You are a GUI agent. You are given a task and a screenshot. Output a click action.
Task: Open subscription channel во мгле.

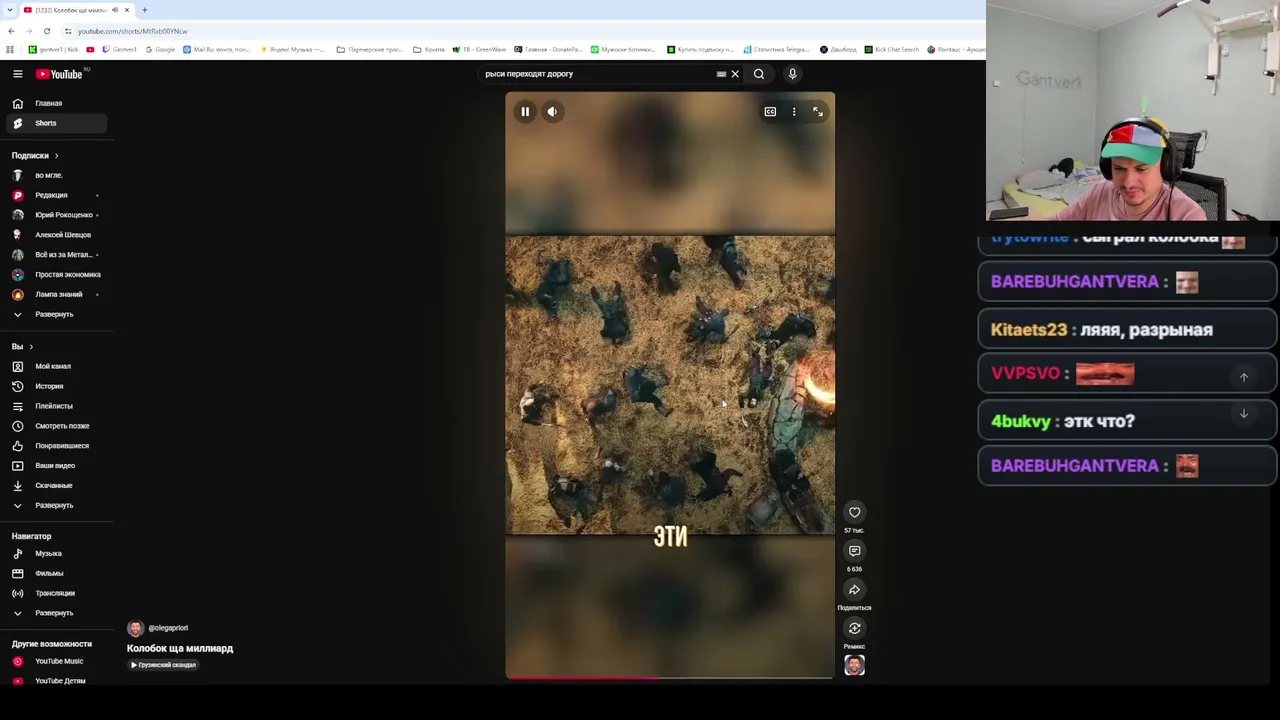pos(55,175)
